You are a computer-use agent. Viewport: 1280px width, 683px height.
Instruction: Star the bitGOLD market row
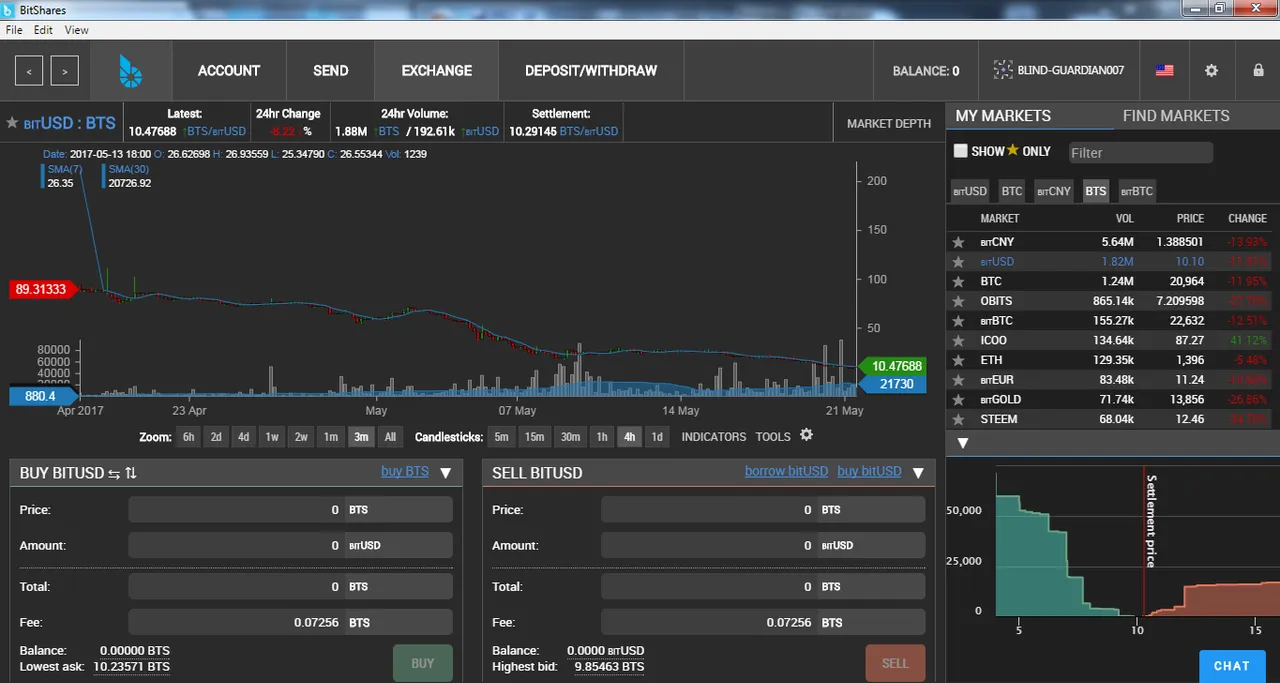pyautogui.click(x=958, y=400)
